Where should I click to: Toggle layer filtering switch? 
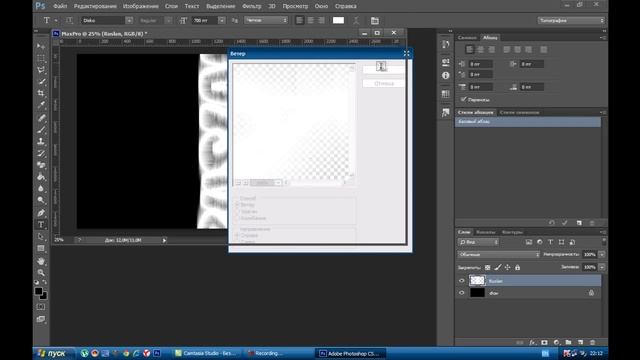point(604,242)
